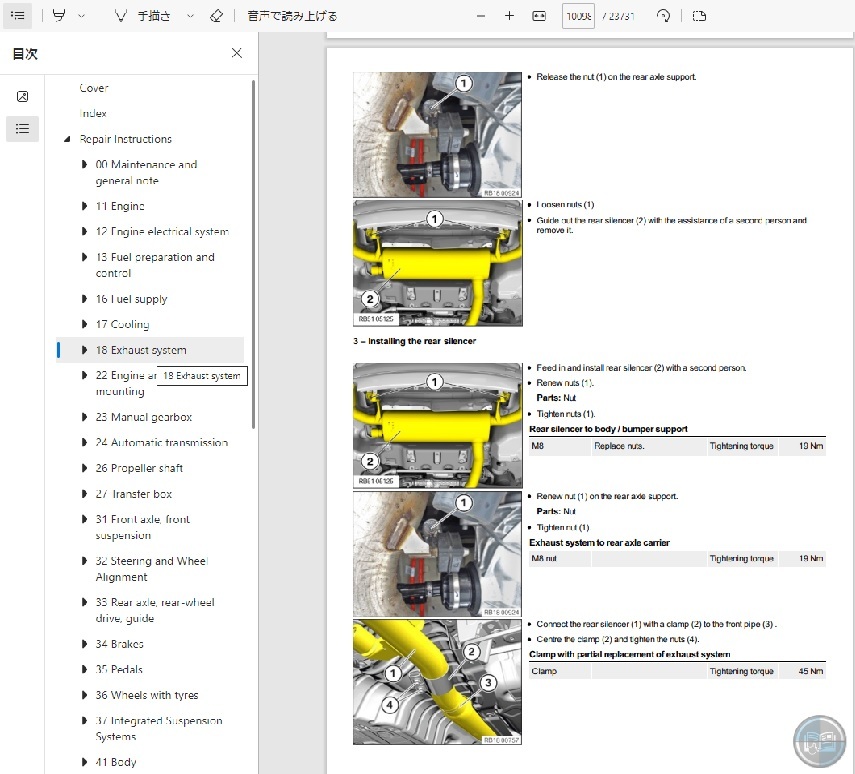Click the zoom out minus icon
The width and height of the screenshot is (855, 774).
[x=481, y=16]
